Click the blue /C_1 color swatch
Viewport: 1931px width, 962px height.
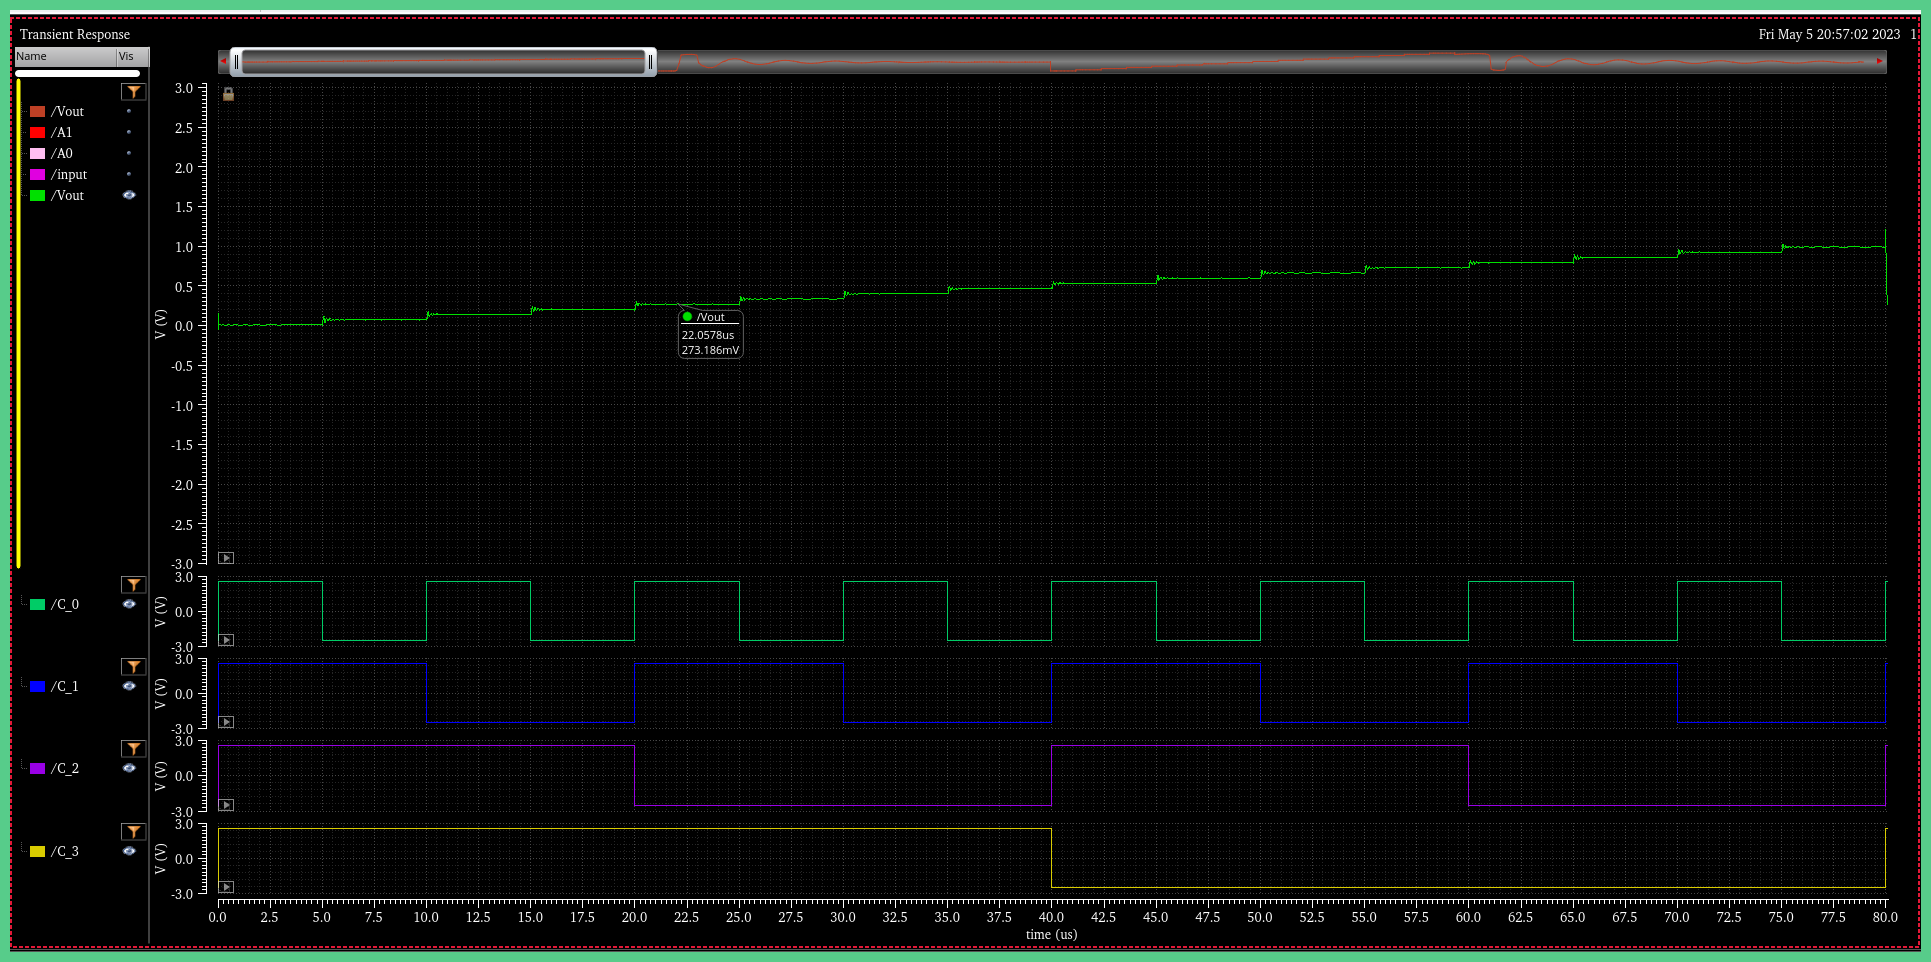pos(38,686)
